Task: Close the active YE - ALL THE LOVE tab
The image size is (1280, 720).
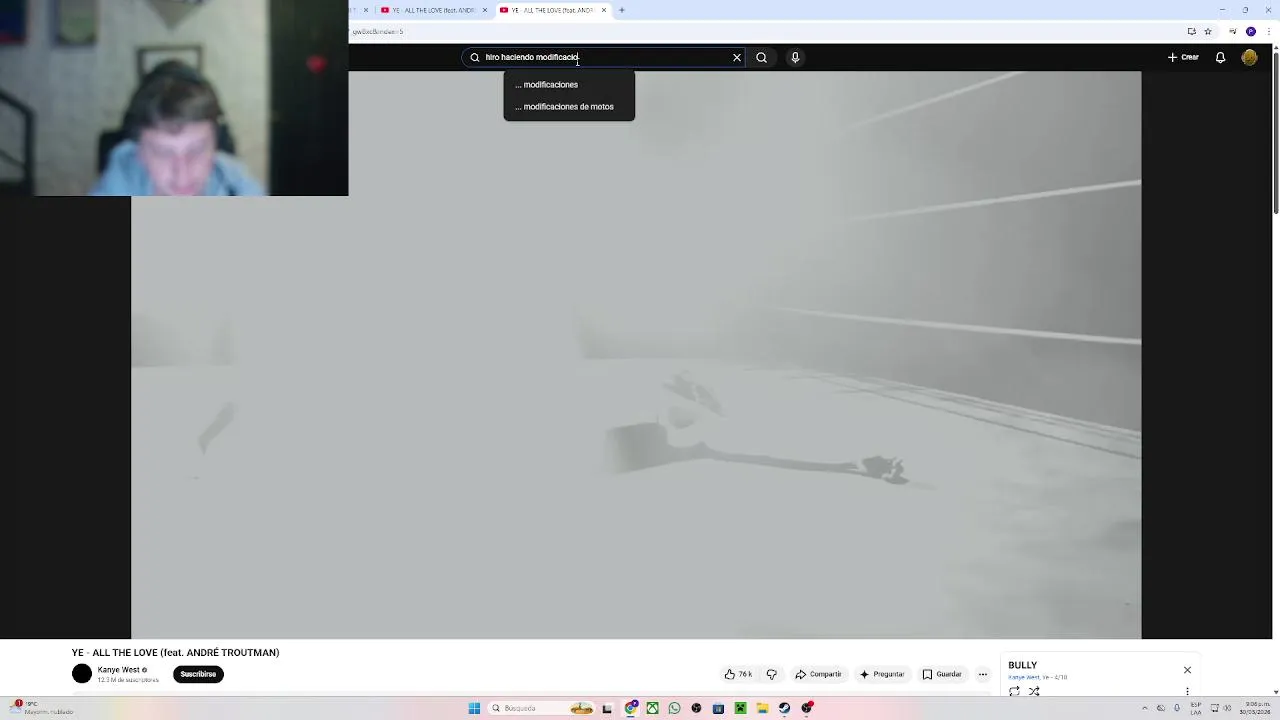Action: pos(604,10)
